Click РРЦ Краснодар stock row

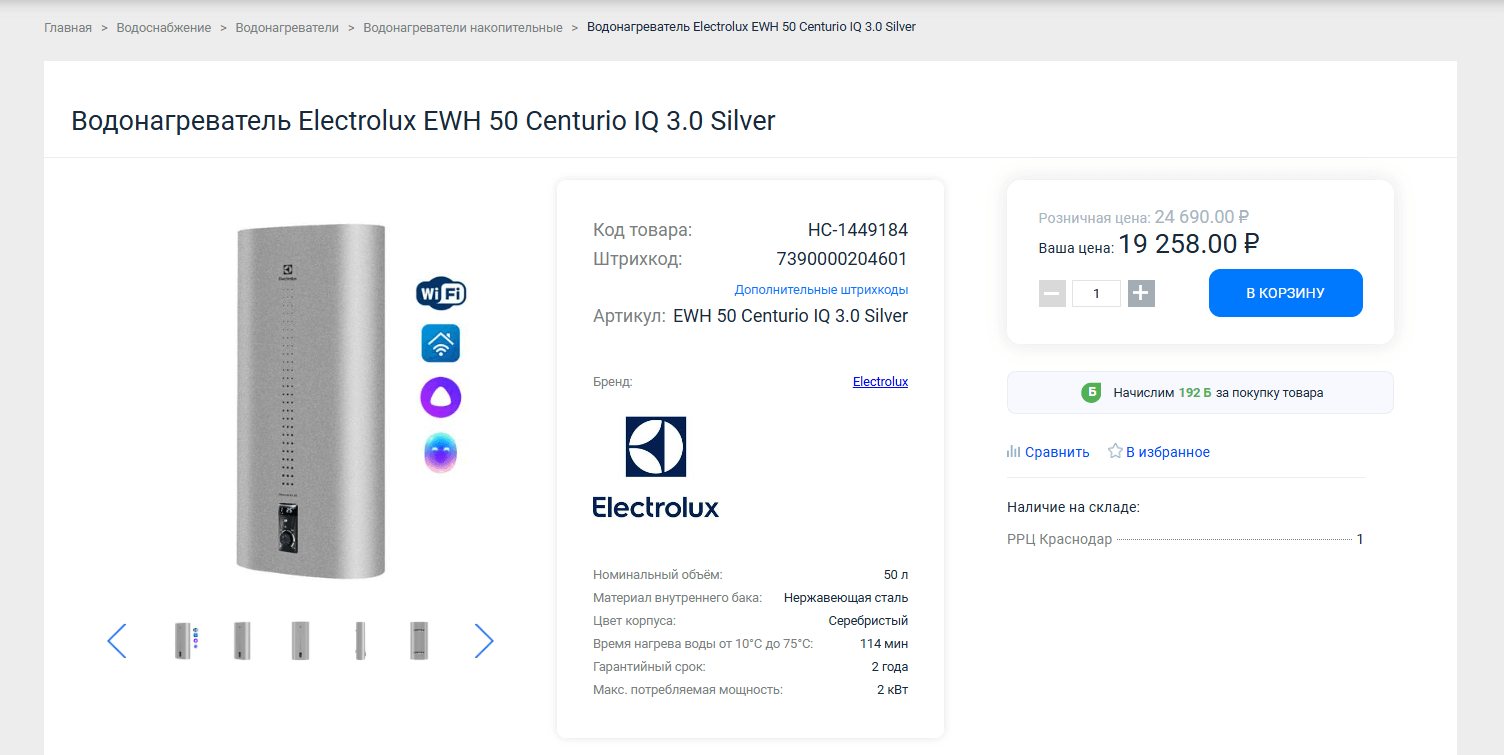tap(1185, 539)
